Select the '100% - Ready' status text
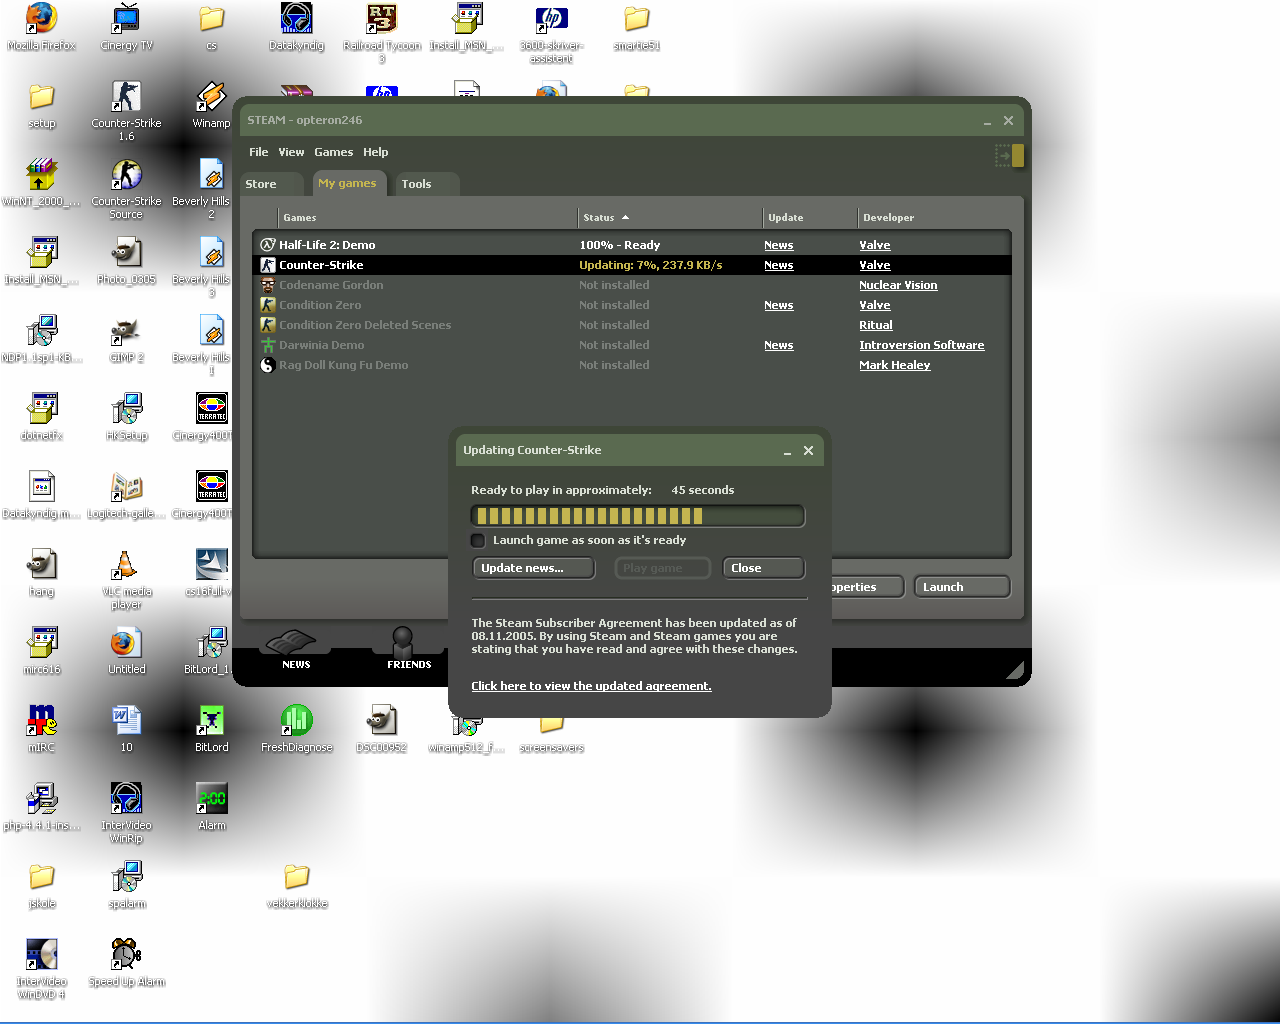The image size is (1280, 1024). (x=619, y=245)
